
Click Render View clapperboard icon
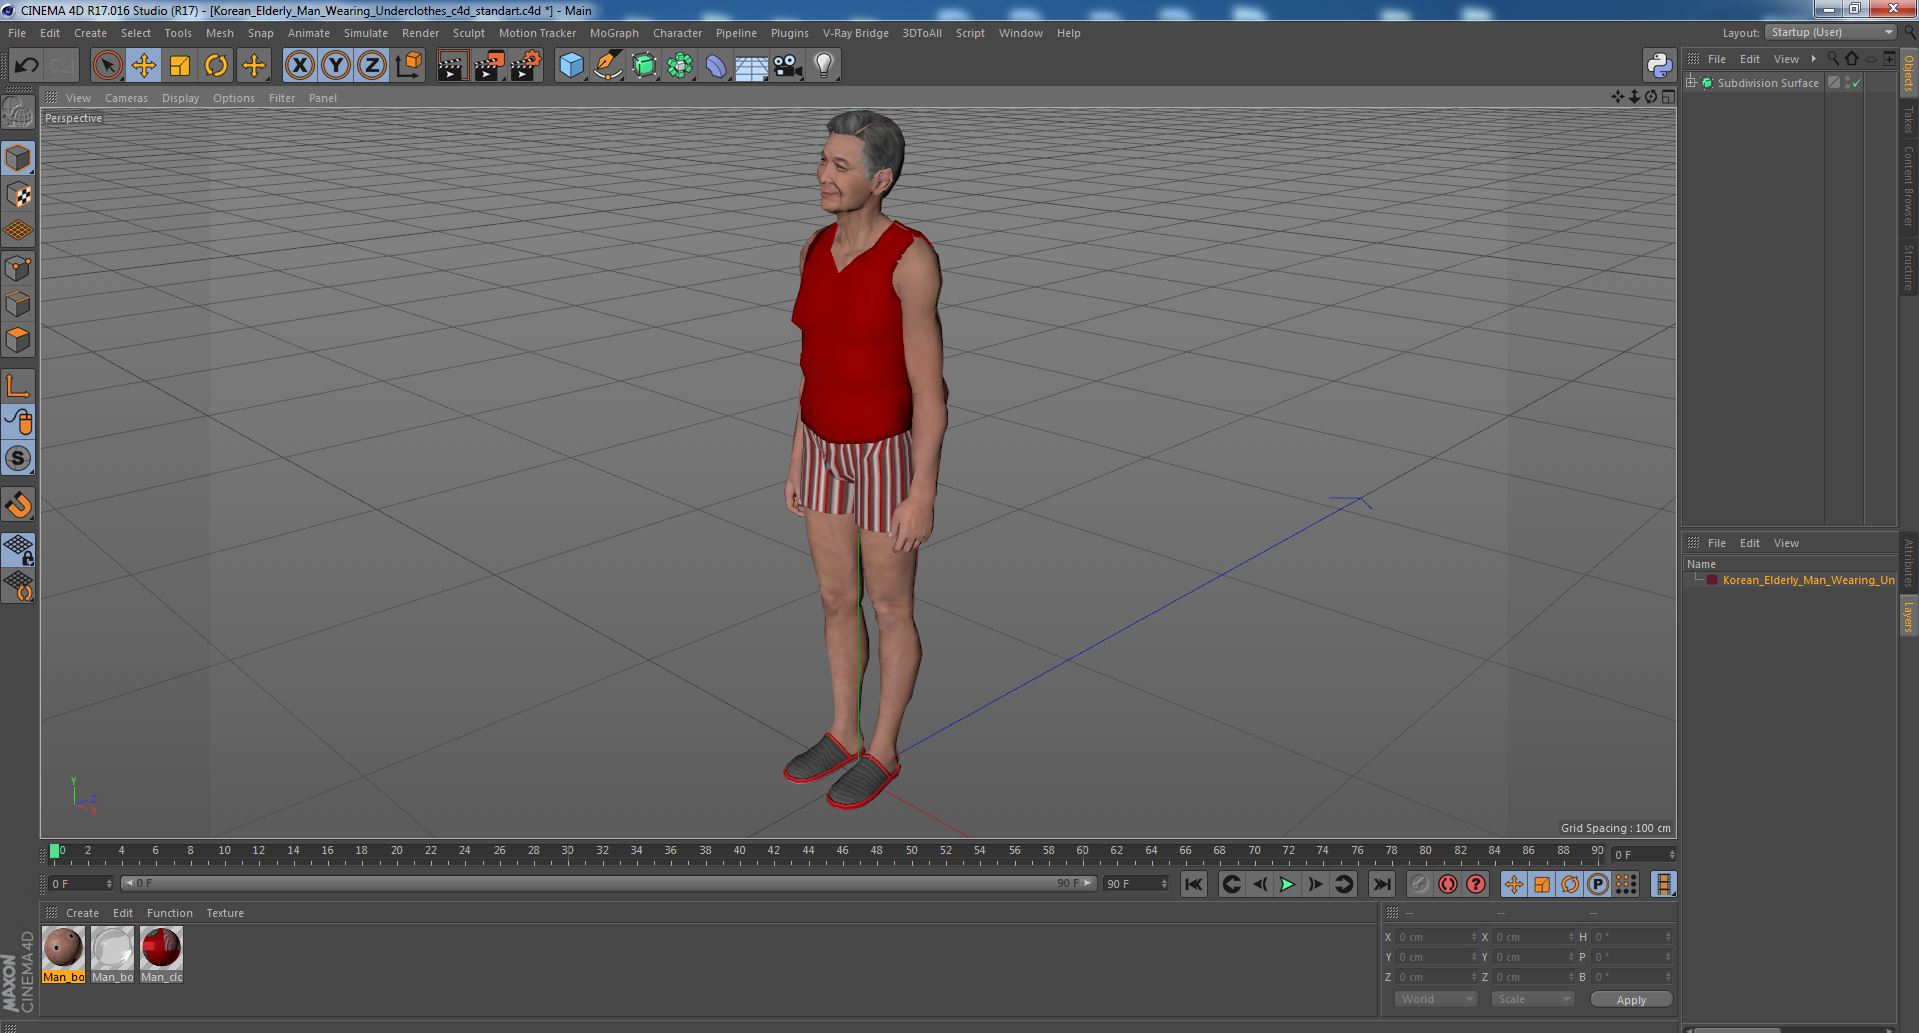(452, 66)
